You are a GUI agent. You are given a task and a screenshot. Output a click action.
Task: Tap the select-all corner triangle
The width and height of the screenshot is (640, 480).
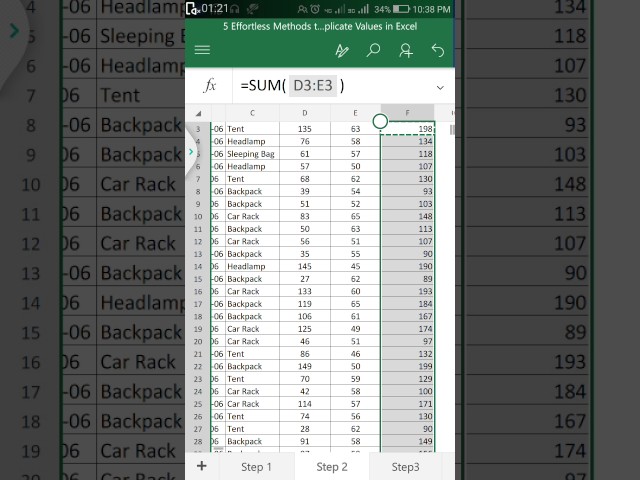(x=198, y=113)
